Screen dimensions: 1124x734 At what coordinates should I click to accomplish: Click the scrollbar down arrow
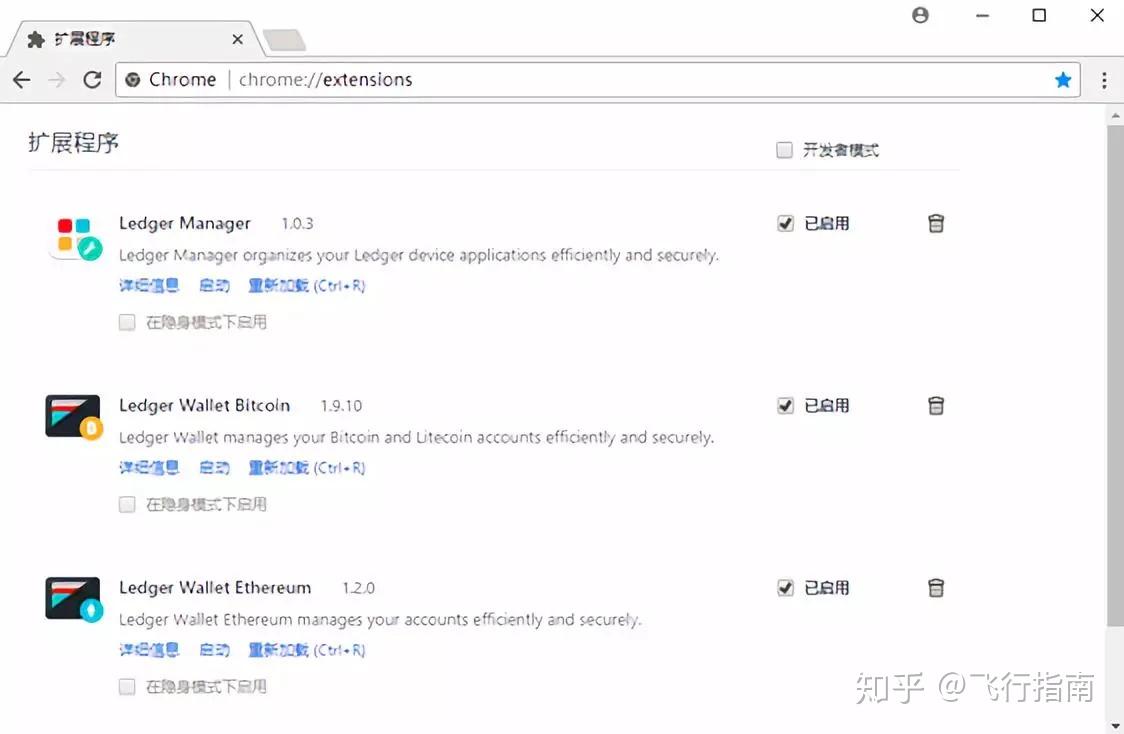[x=1113, y=726]
